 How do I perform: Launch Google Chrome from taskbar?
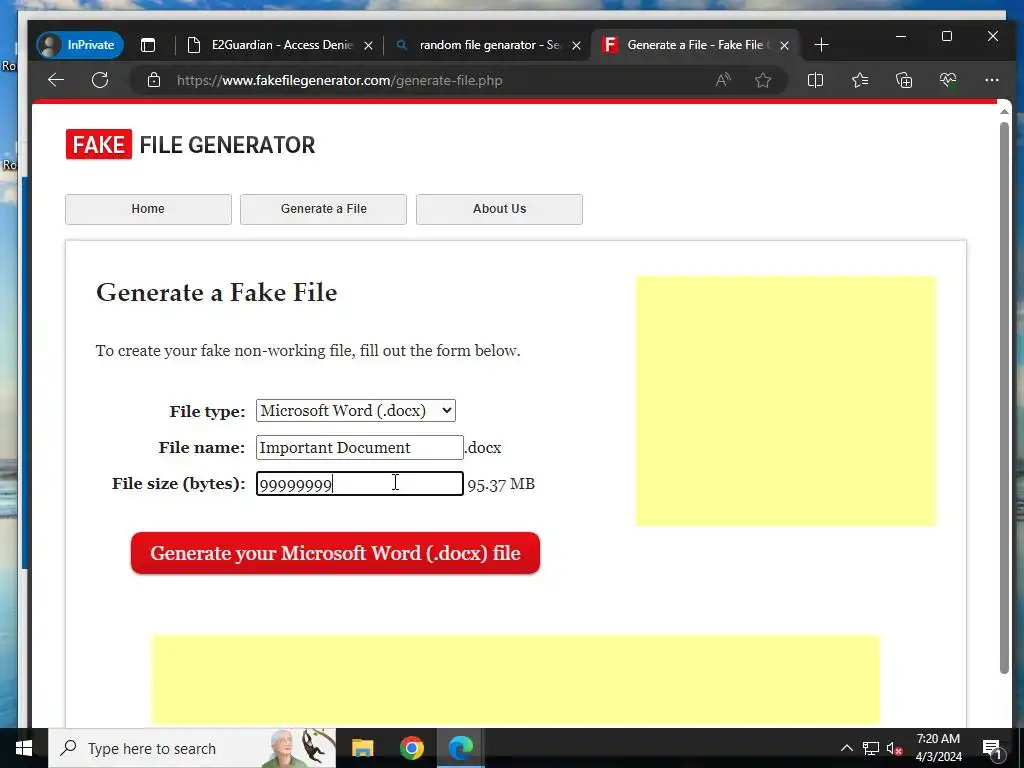[411, 748]
